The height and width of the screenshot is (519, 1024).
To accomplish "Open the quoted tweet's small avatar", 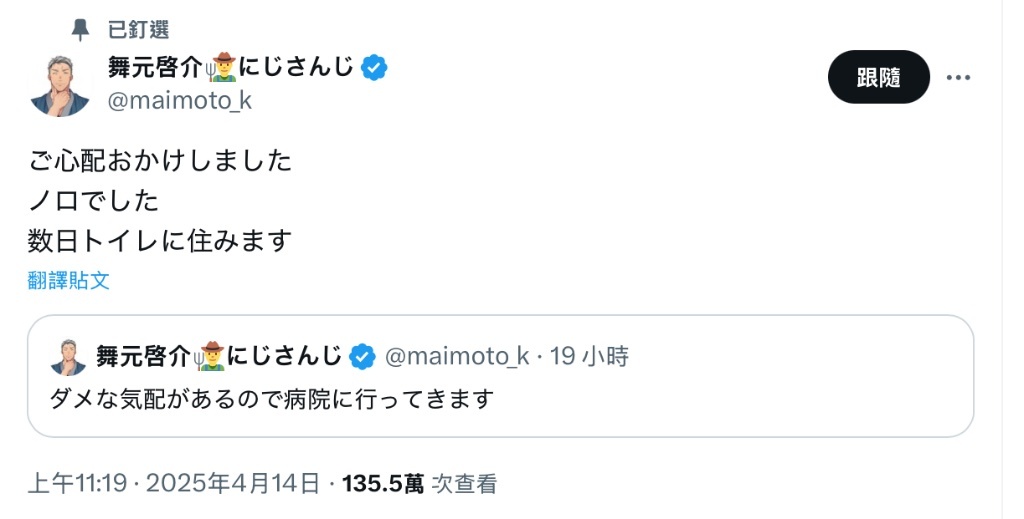I will tap(69, 357).
